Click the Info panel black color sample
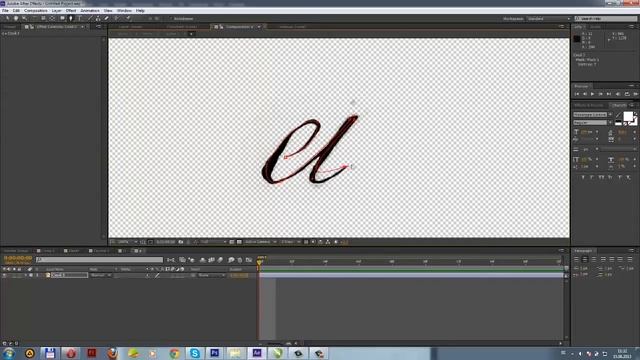640x360 pixels. [577, 39]
